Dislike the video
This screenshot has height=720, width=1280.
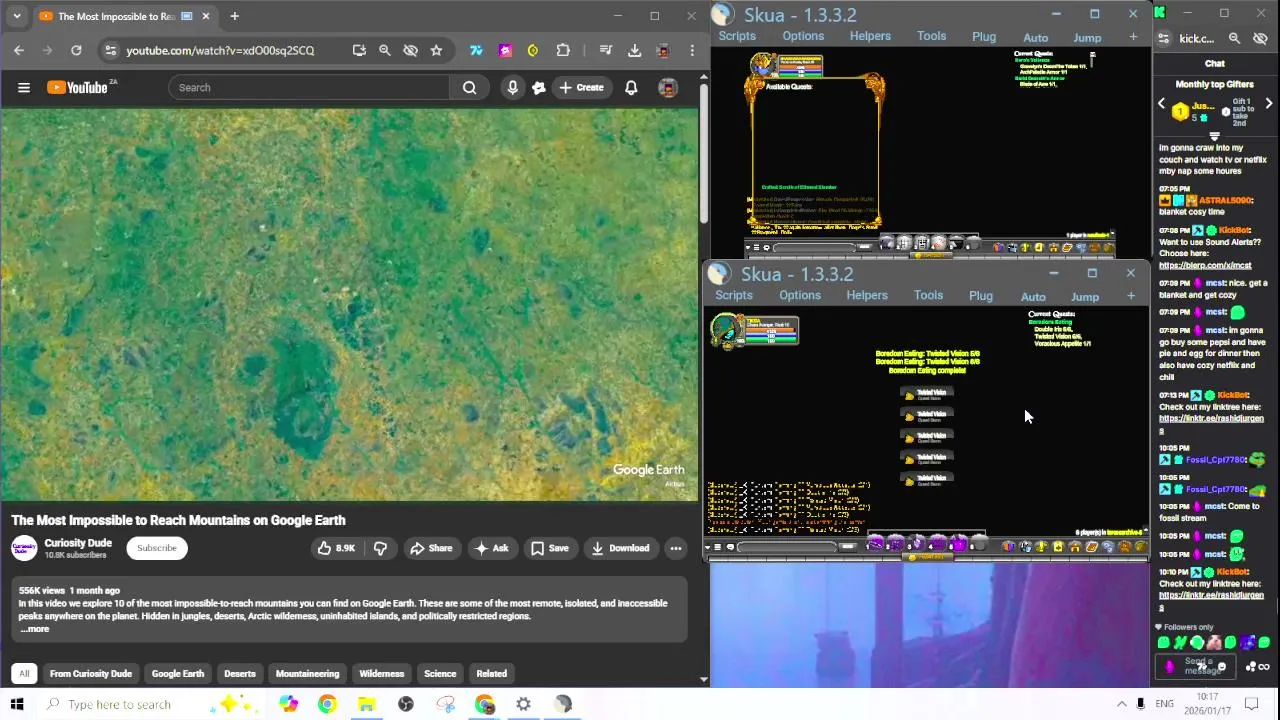tap(380, 548)
